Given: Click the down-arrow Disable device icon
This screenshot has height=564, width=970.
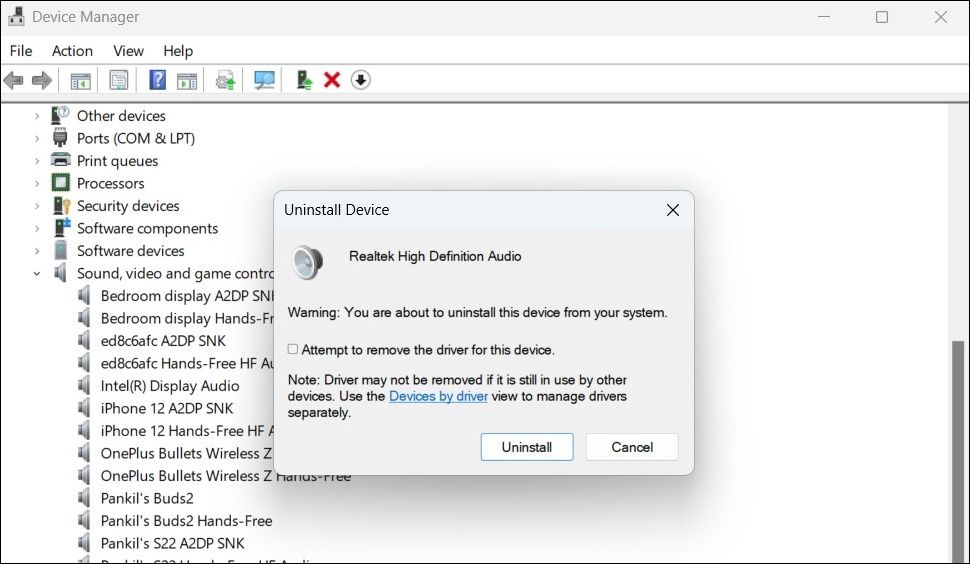Looking at the screenshot, I should pyautogui.click(x=361, y=80).
